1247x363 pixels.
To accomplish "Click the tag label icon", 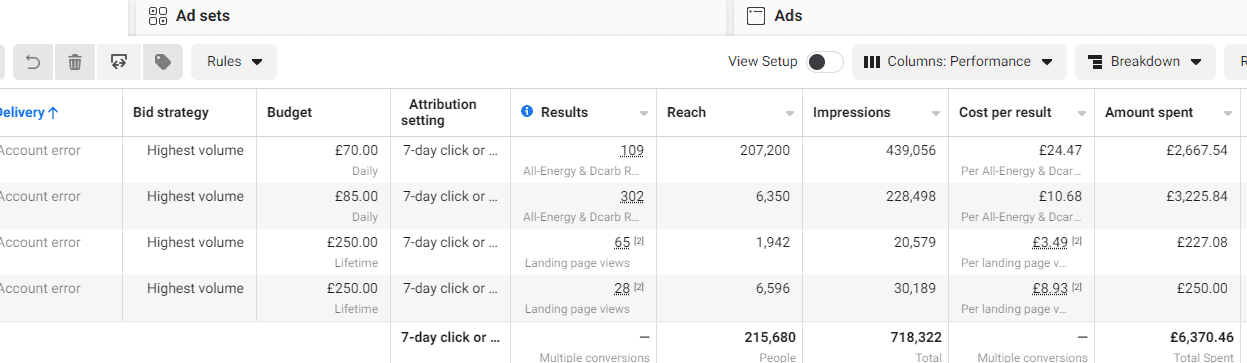I will pyautogui.click(x=162, y=62).
